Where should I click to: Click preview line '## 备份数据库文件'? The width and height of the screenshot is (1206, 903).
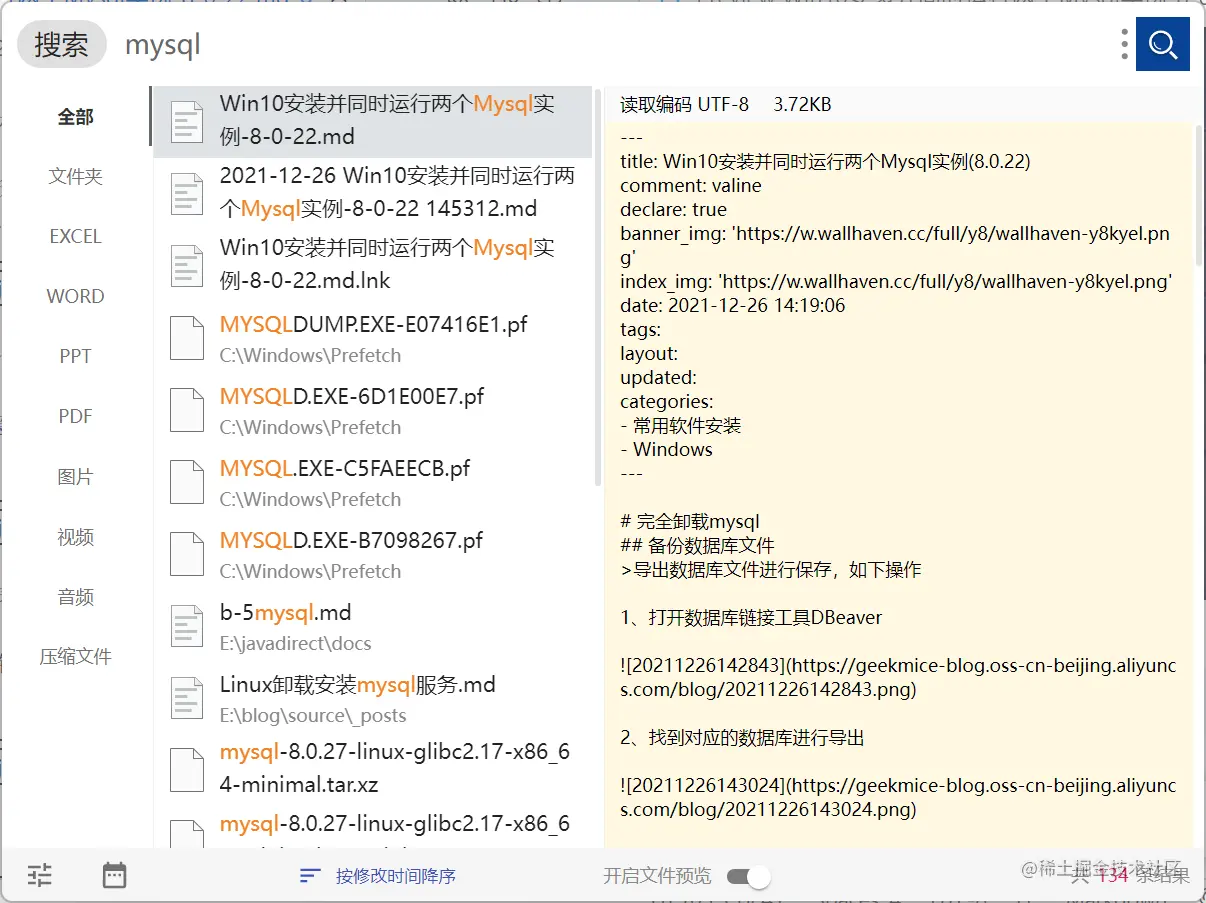click(x=697, y=545)
